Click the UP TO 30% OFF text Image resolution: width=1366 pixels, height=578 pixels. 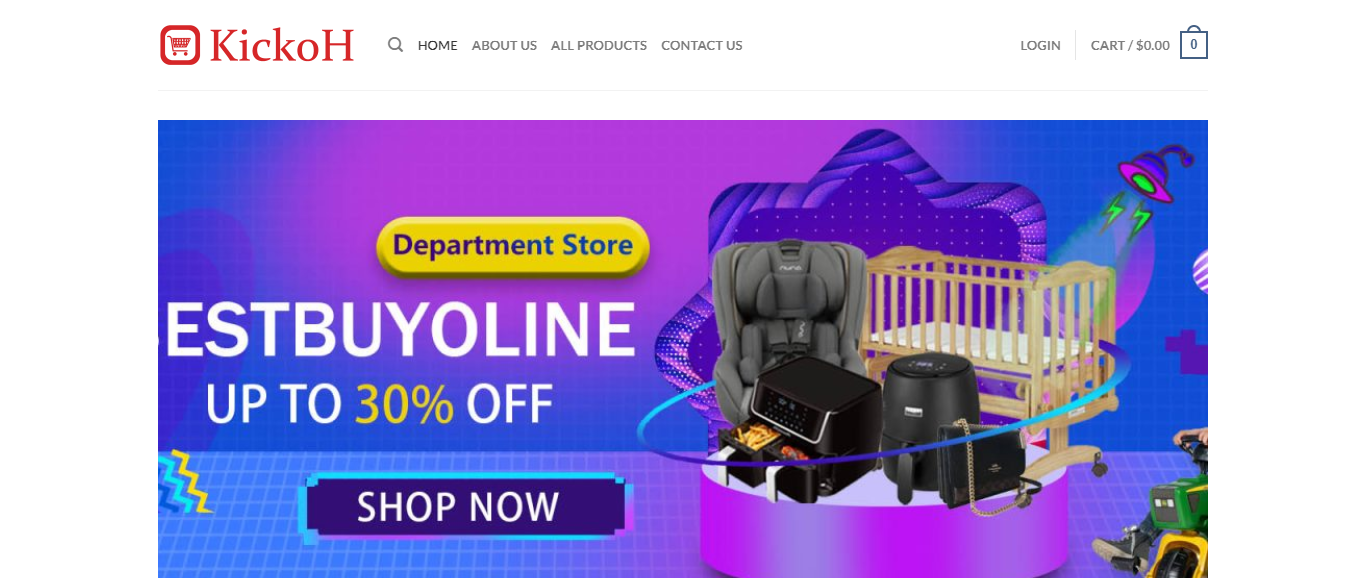pos(379,404)
